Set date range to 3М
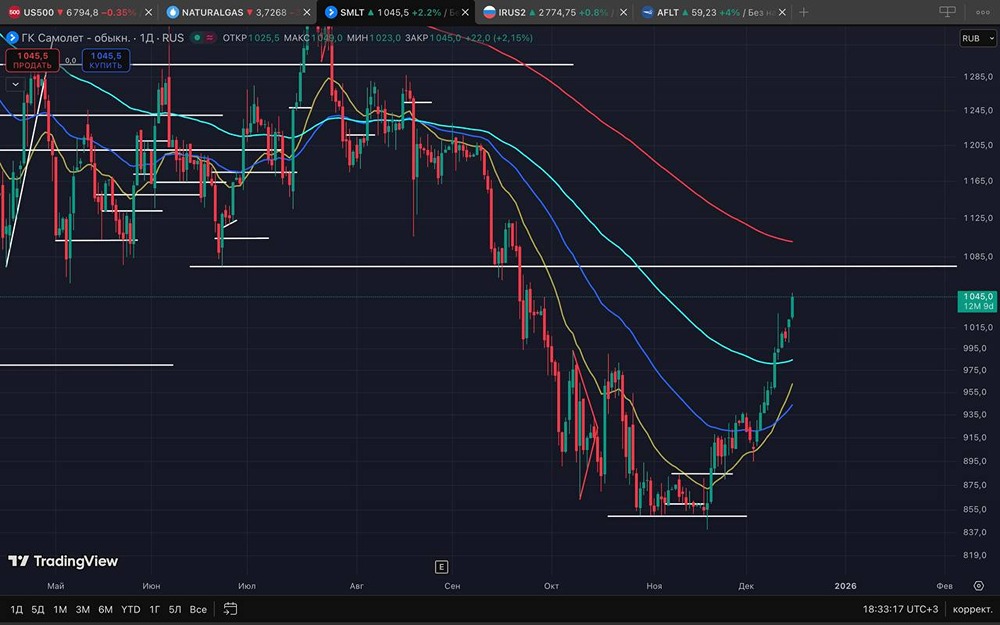 (x=83, y=609)
